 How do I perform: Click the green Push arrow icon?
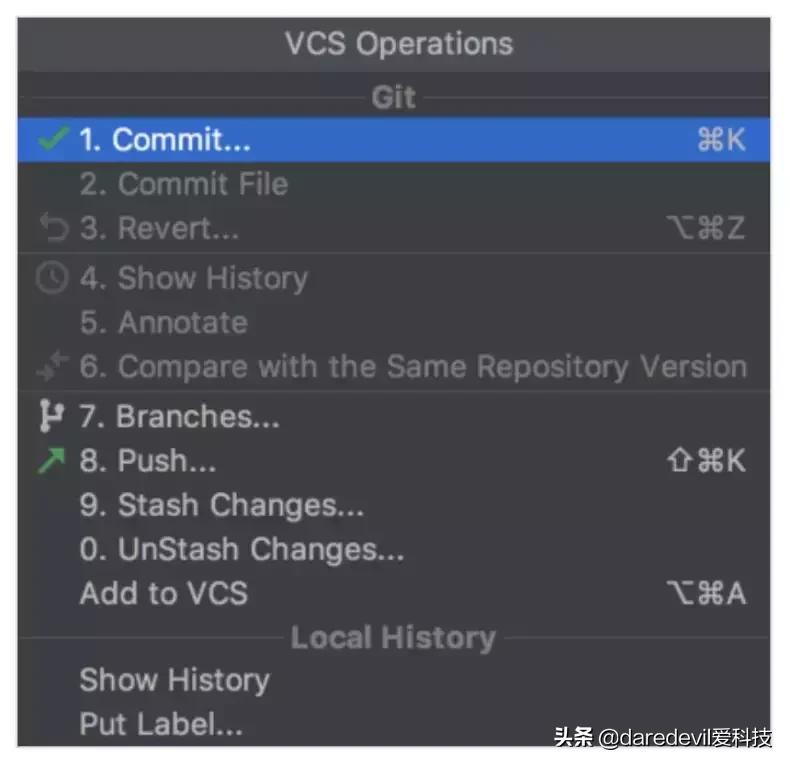click(52, 461)
